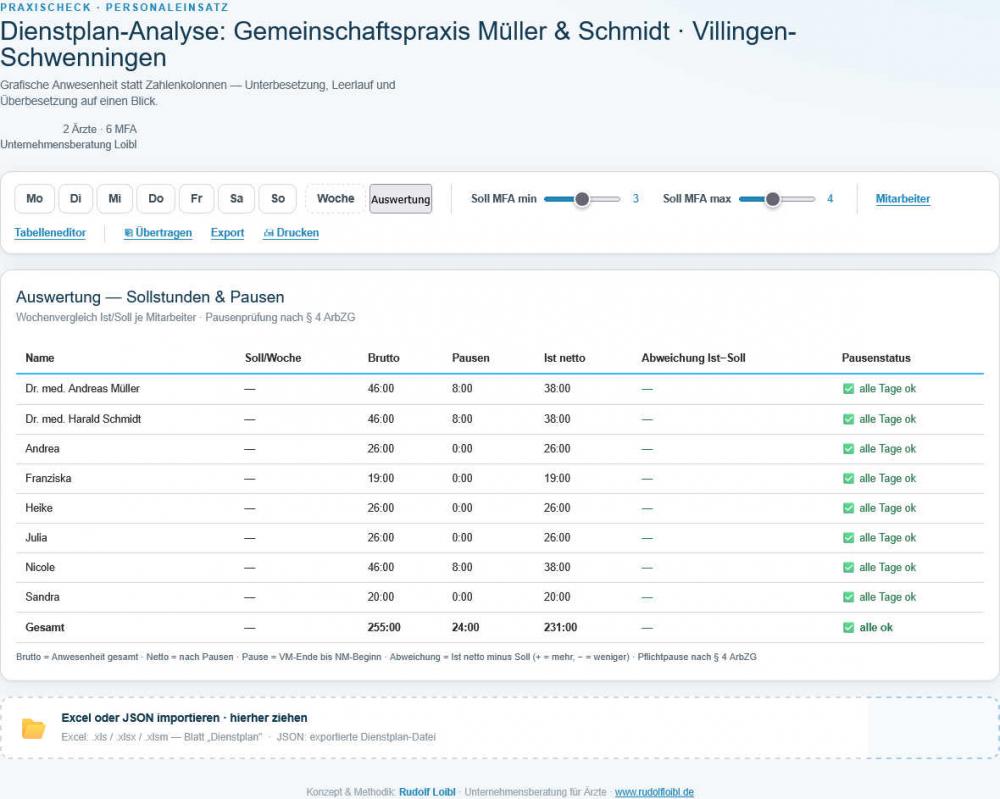Click green check icon in Franziska row
This screenshot has width=1000, height=799.
pos(848,479)
